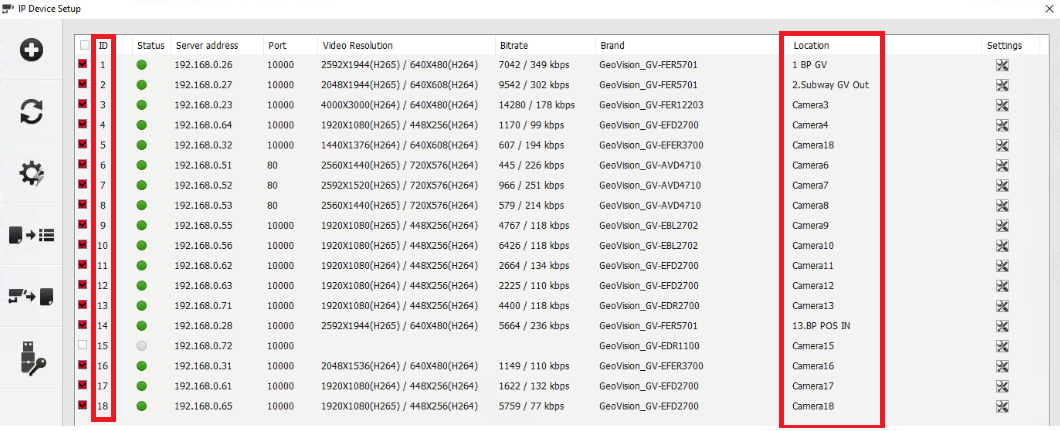Image resolution: width=1060 pixels, height=431 pixels.
Task: Uncheck the checkbox for camera ID 1
Action: (83, 65)
